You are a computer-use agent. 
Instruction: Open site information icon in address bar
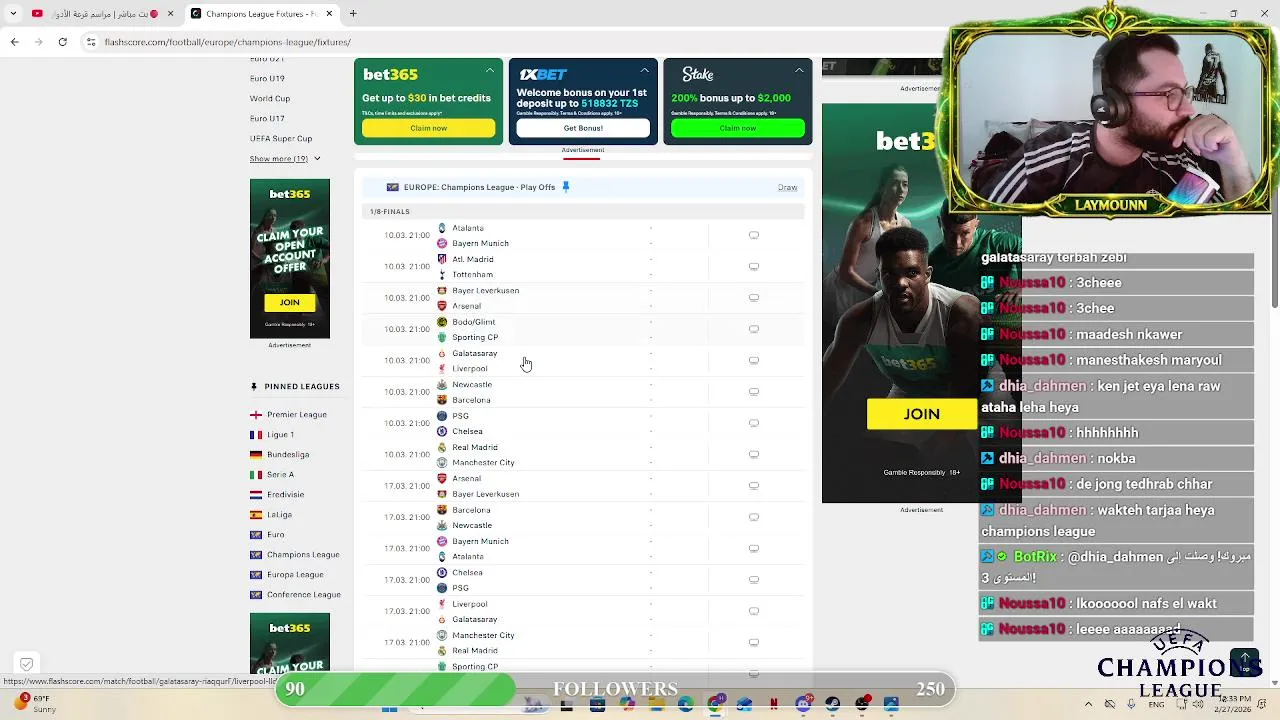pyautogui.click(x=91, y=42)
